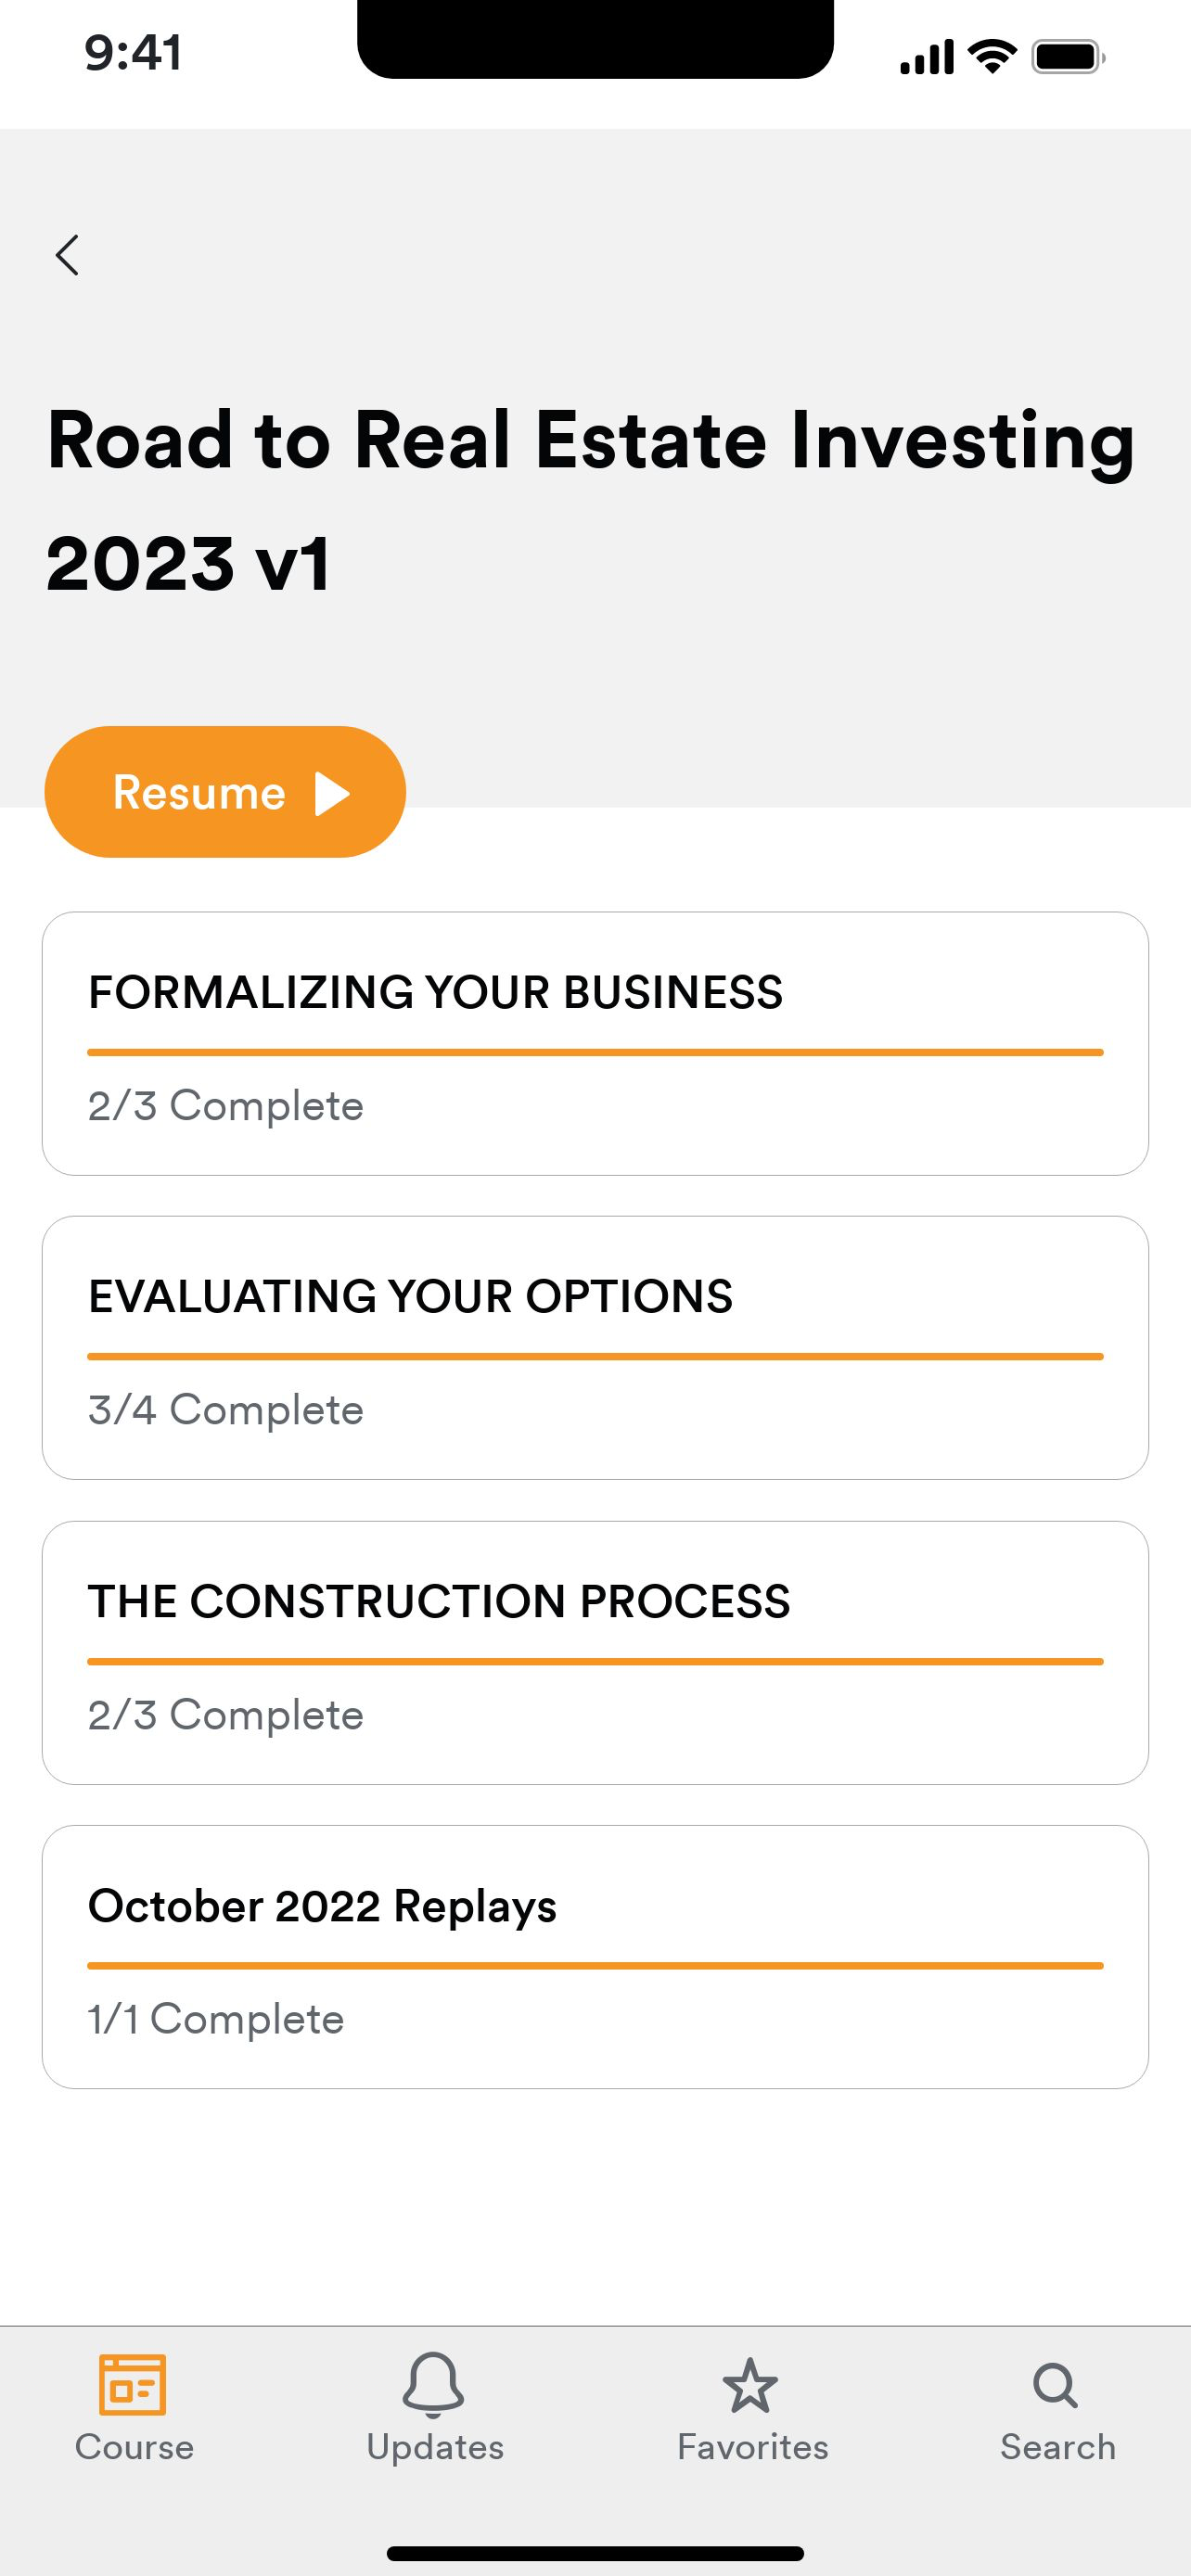Resume the course with orange button
This screenshot has width=1191, height=2576.
tap(225, 792)
